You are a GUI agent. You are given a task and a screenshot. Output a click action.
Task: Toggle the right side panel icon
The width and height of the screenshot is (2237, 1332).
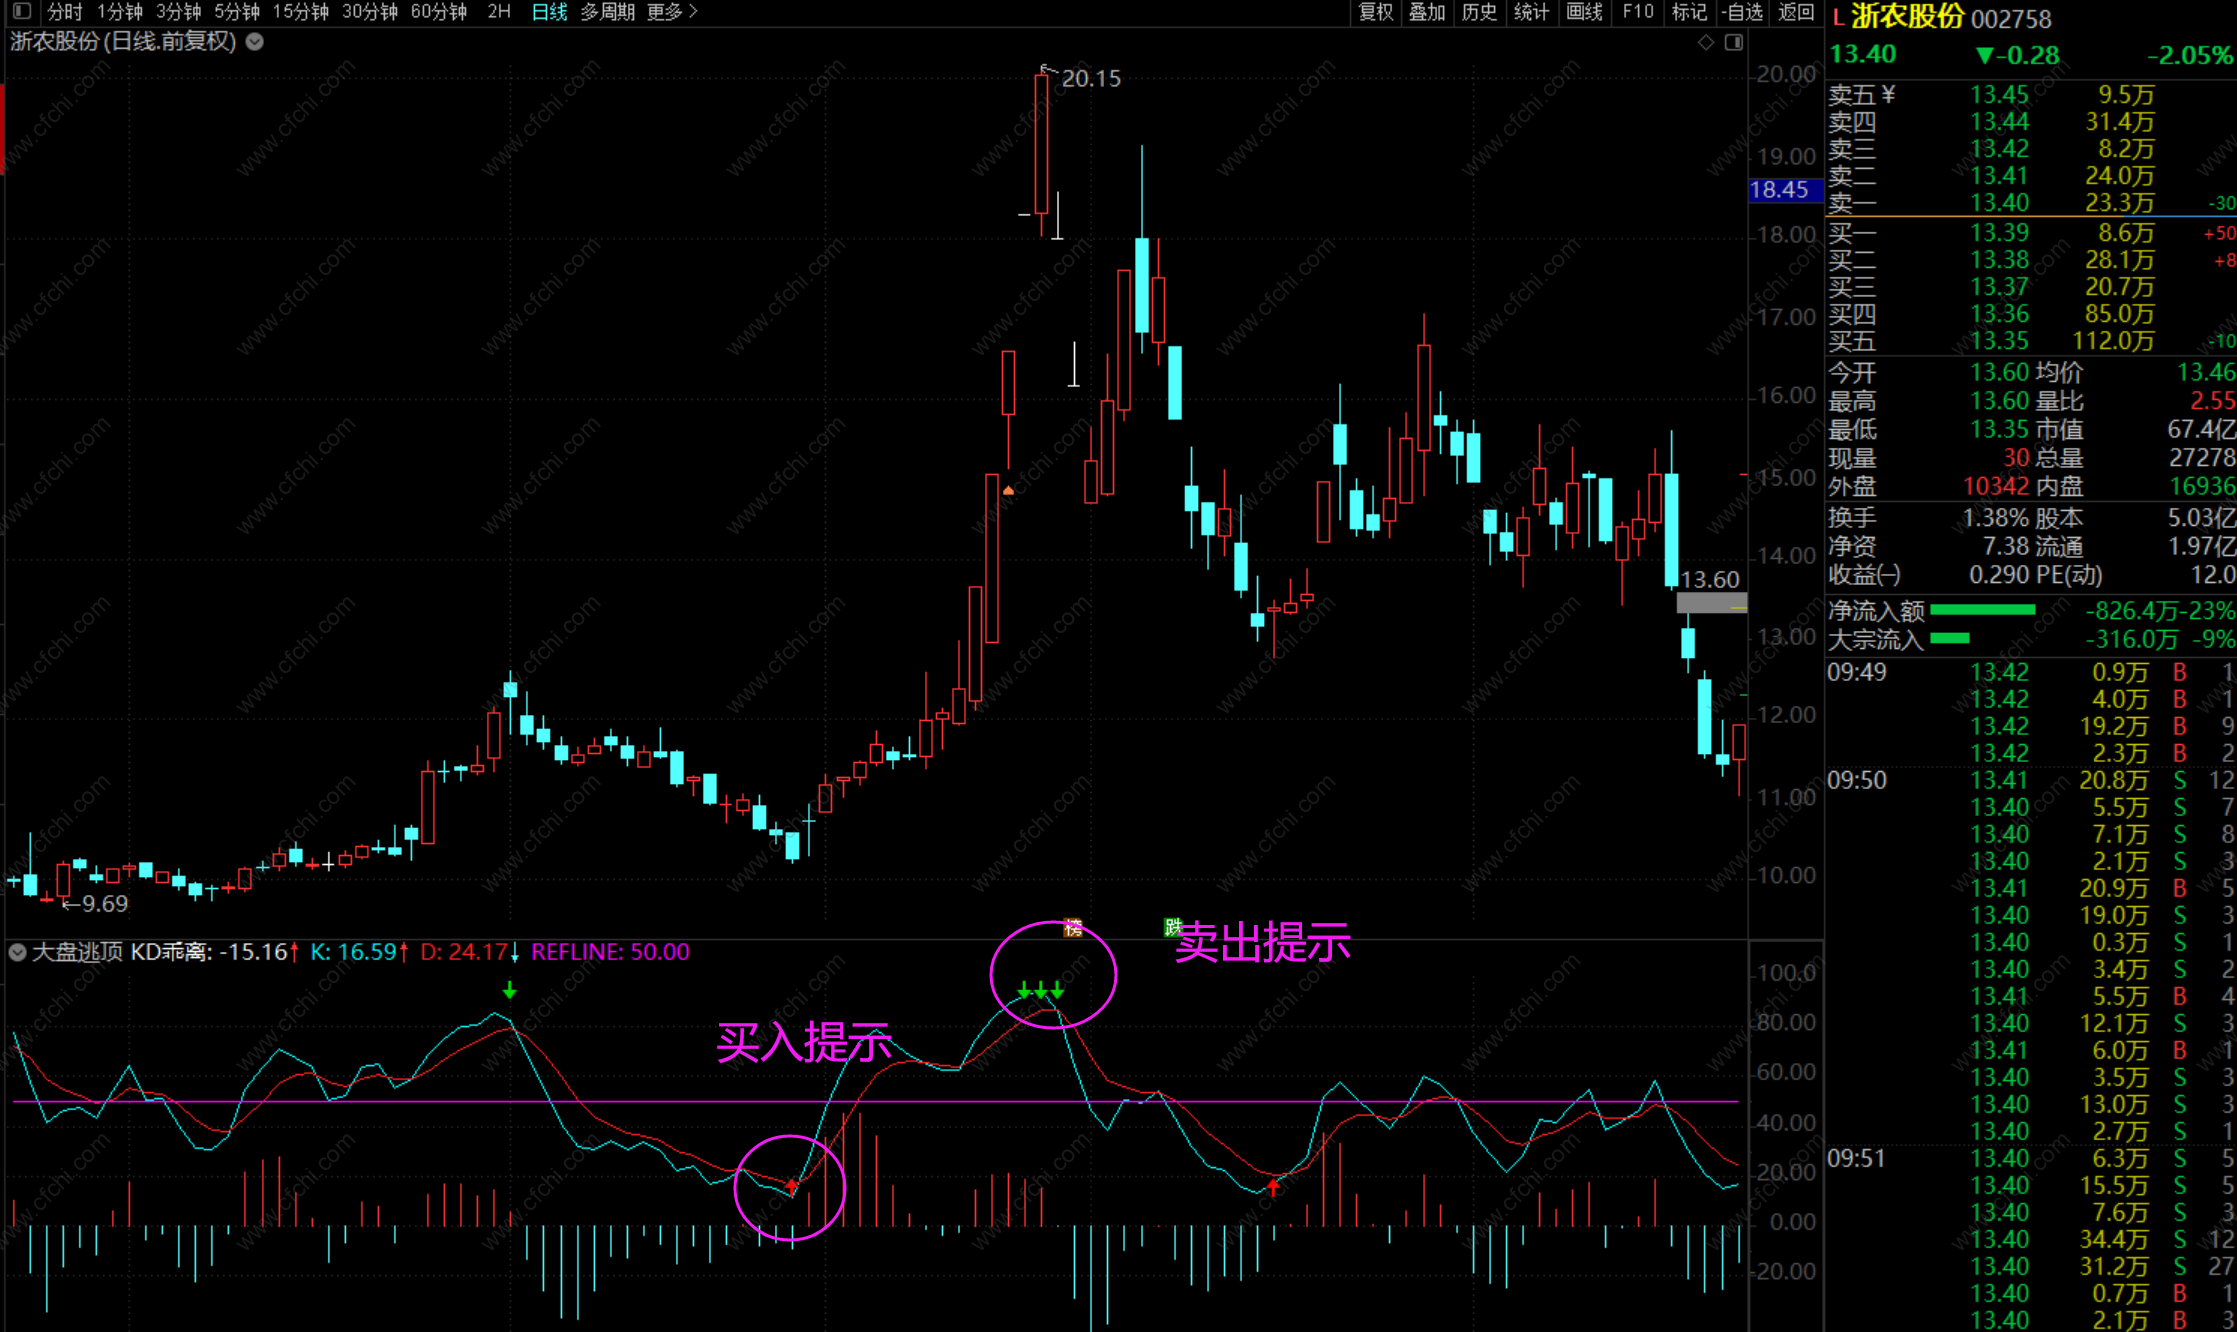[x=1734, y=42]
